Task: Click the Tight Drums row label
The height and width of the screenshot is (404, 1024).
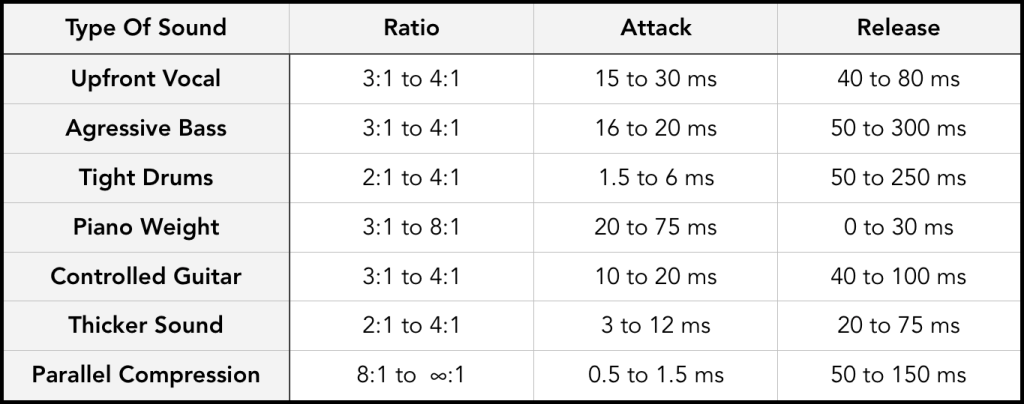Action: 146,177
